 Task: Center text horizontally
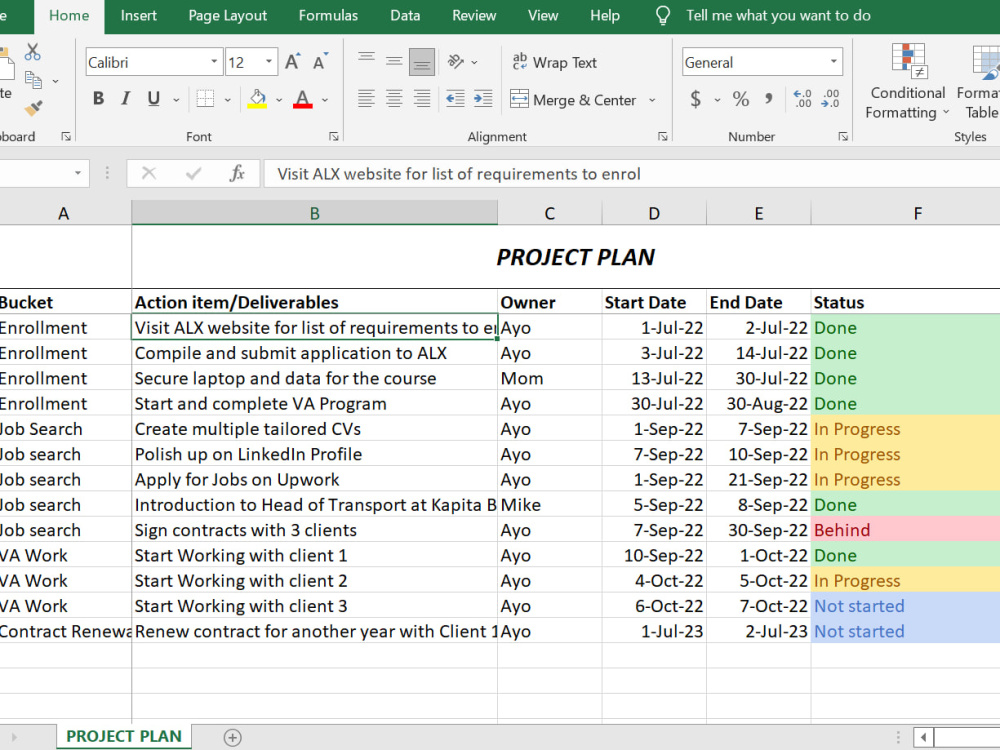pyautogui.click(x=394, y=99)
